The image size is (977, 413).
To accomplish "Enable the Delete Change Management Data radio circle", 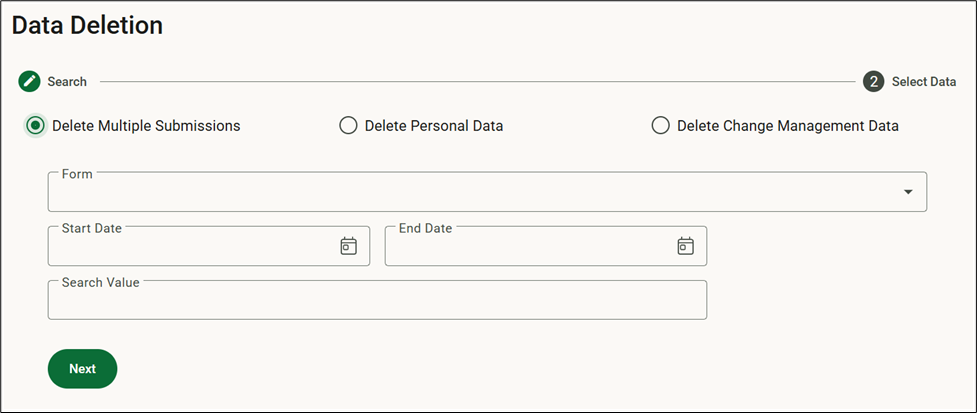I will click(x=660, y=126).
